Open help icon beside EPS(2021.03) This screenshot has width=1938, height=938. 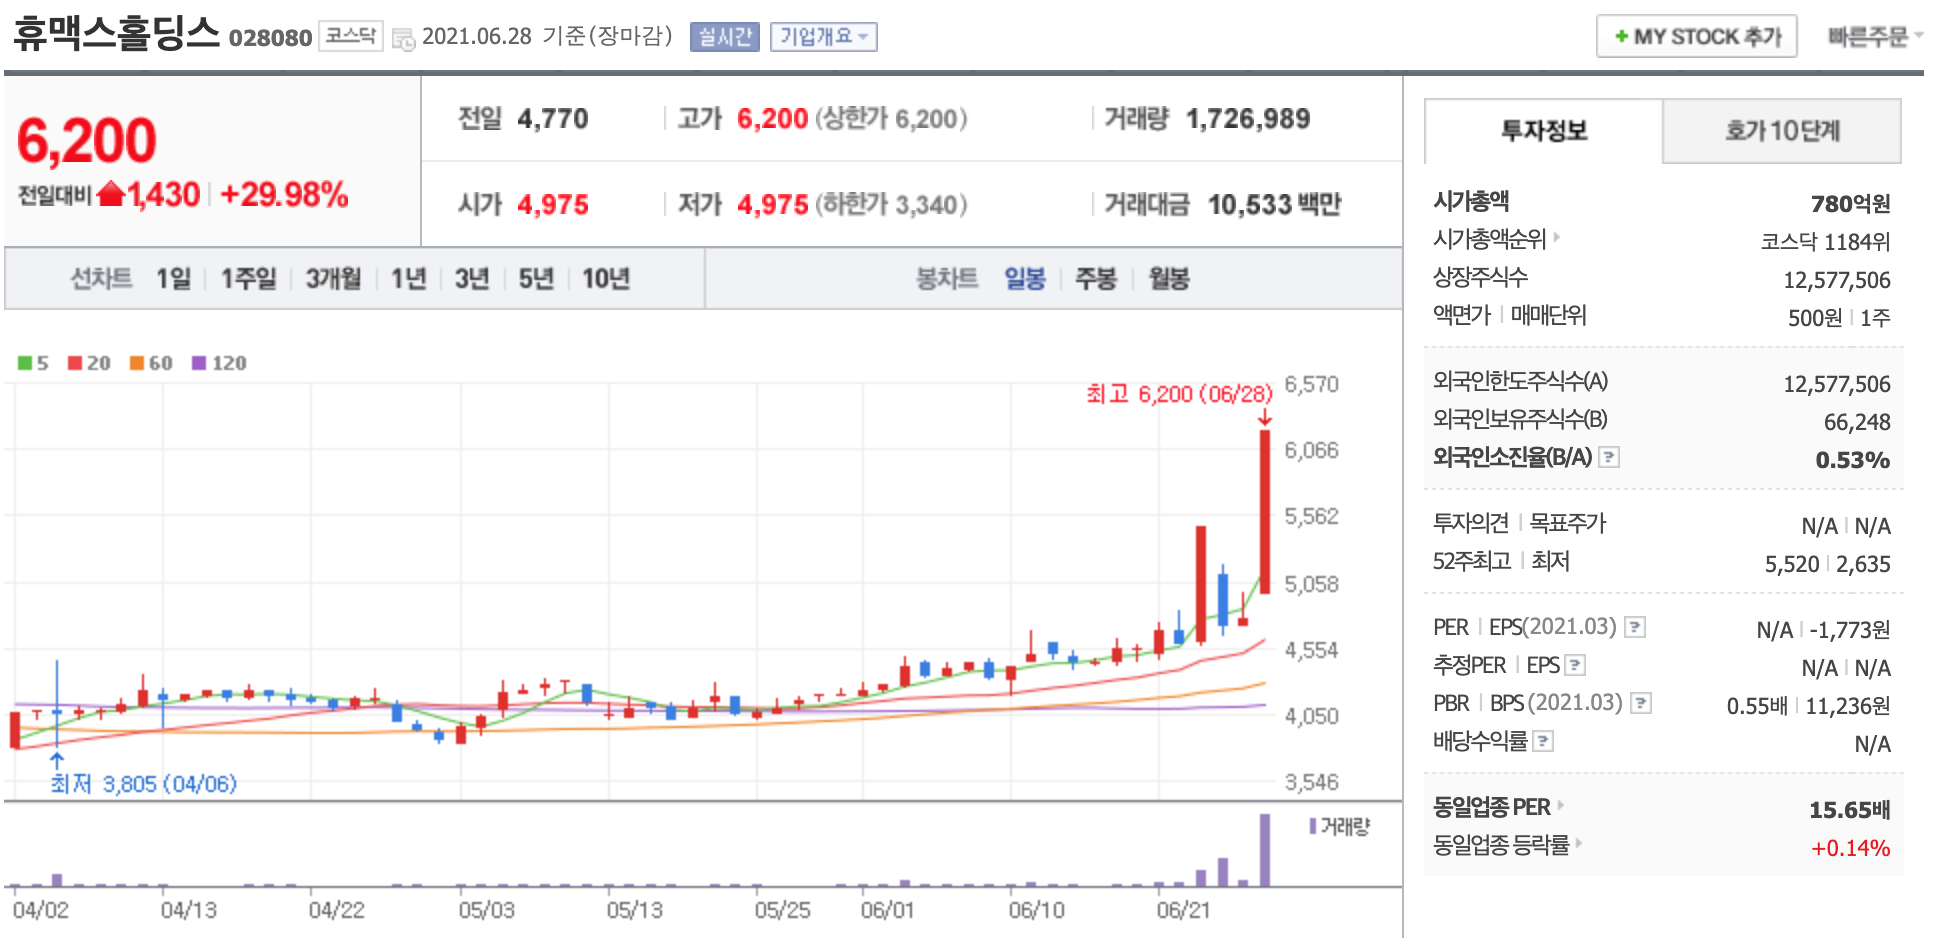click(1634, 627)
